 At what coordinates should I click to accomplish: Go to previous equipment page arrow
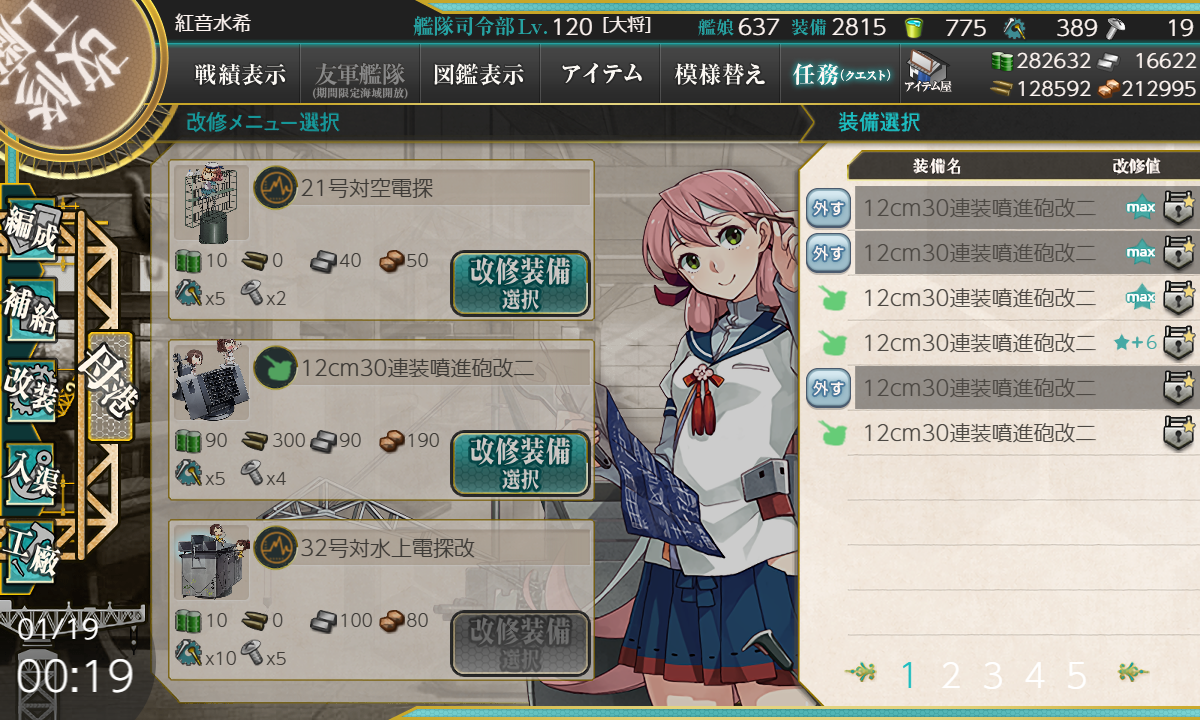tap(860, 674)
